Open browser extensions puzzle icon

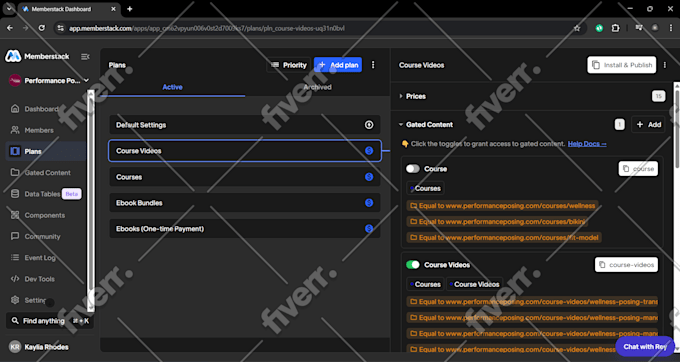pos(615,28)
